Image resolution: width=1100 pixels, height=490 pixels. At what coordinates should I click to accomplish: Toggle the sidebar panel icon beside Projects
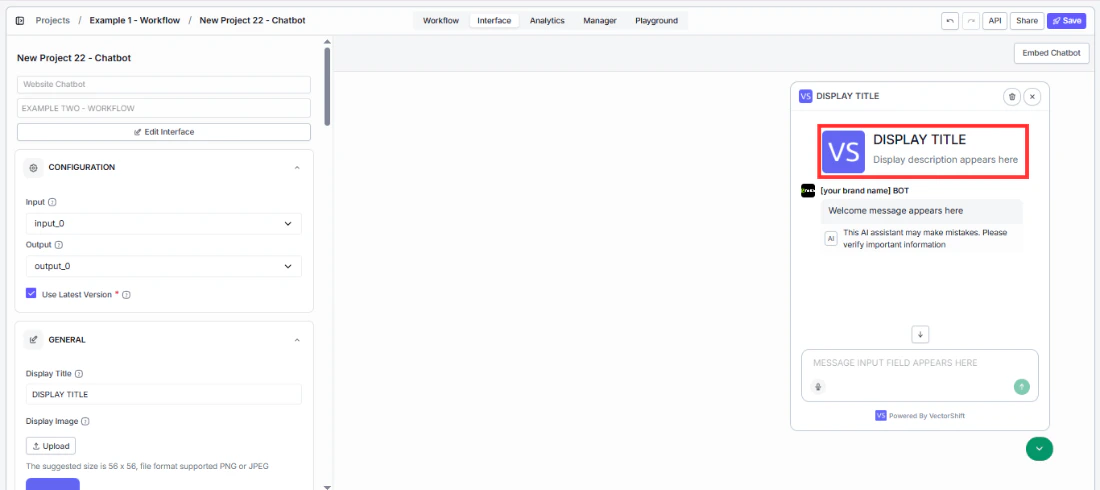tap(20, 21)
